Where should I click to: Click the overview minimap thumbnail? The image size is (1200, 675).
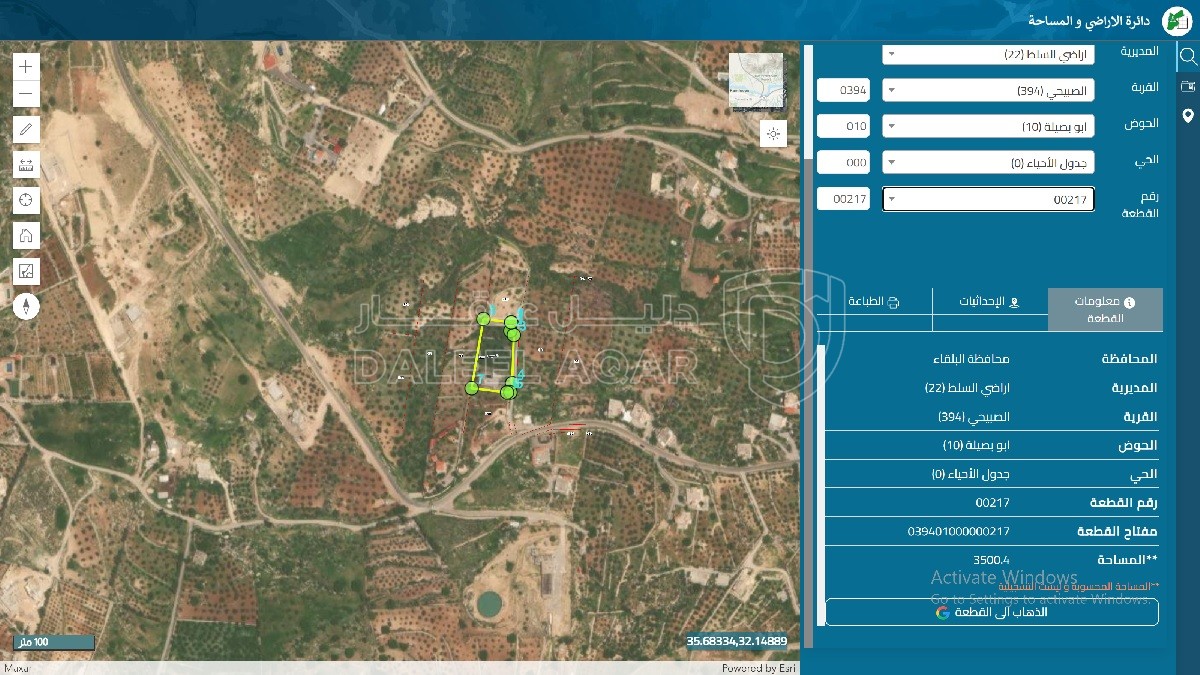click(757, 82)
